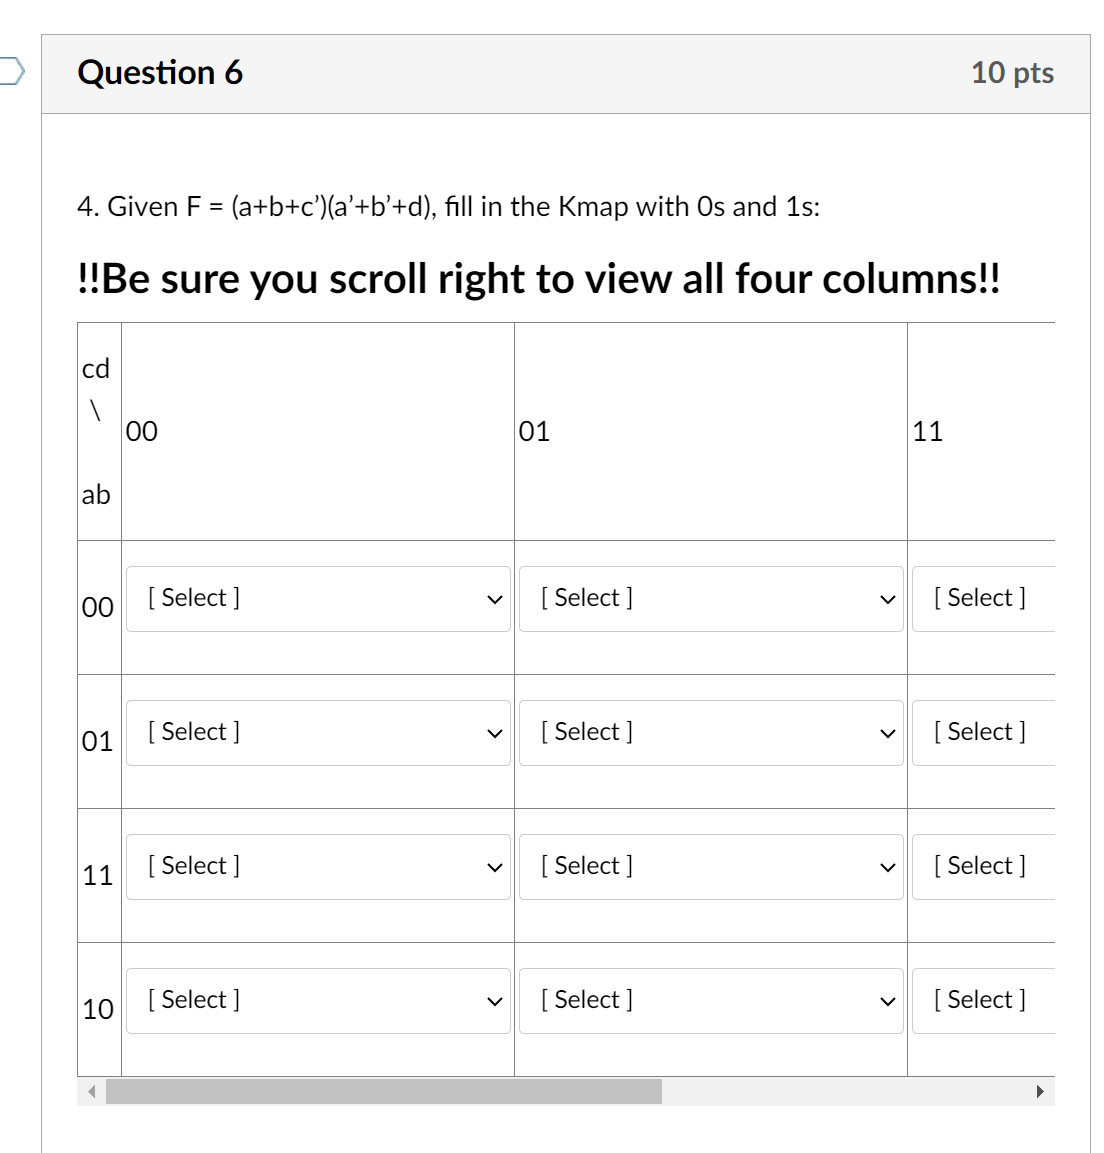The image size is (1104, 1153).
Task: Open the Select dropdown for row 11 column 11
Action: coord(981,865)
